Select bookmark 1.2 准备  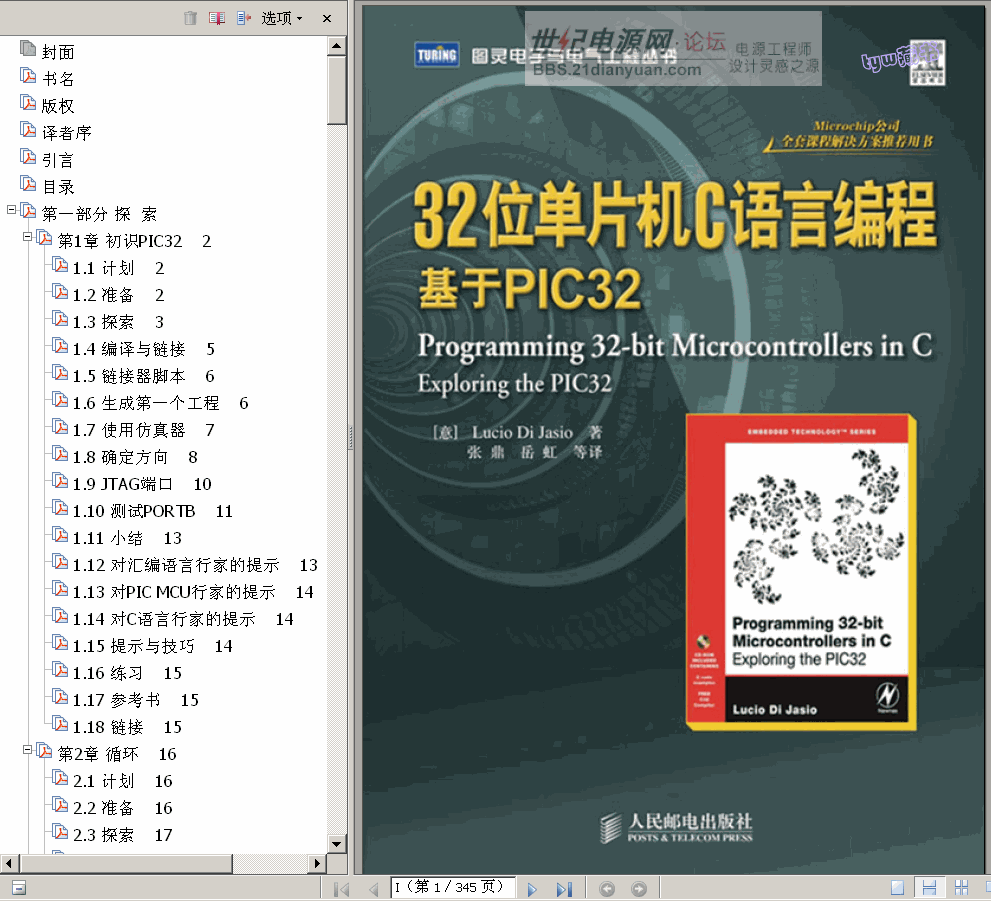(x=118, y=295)
